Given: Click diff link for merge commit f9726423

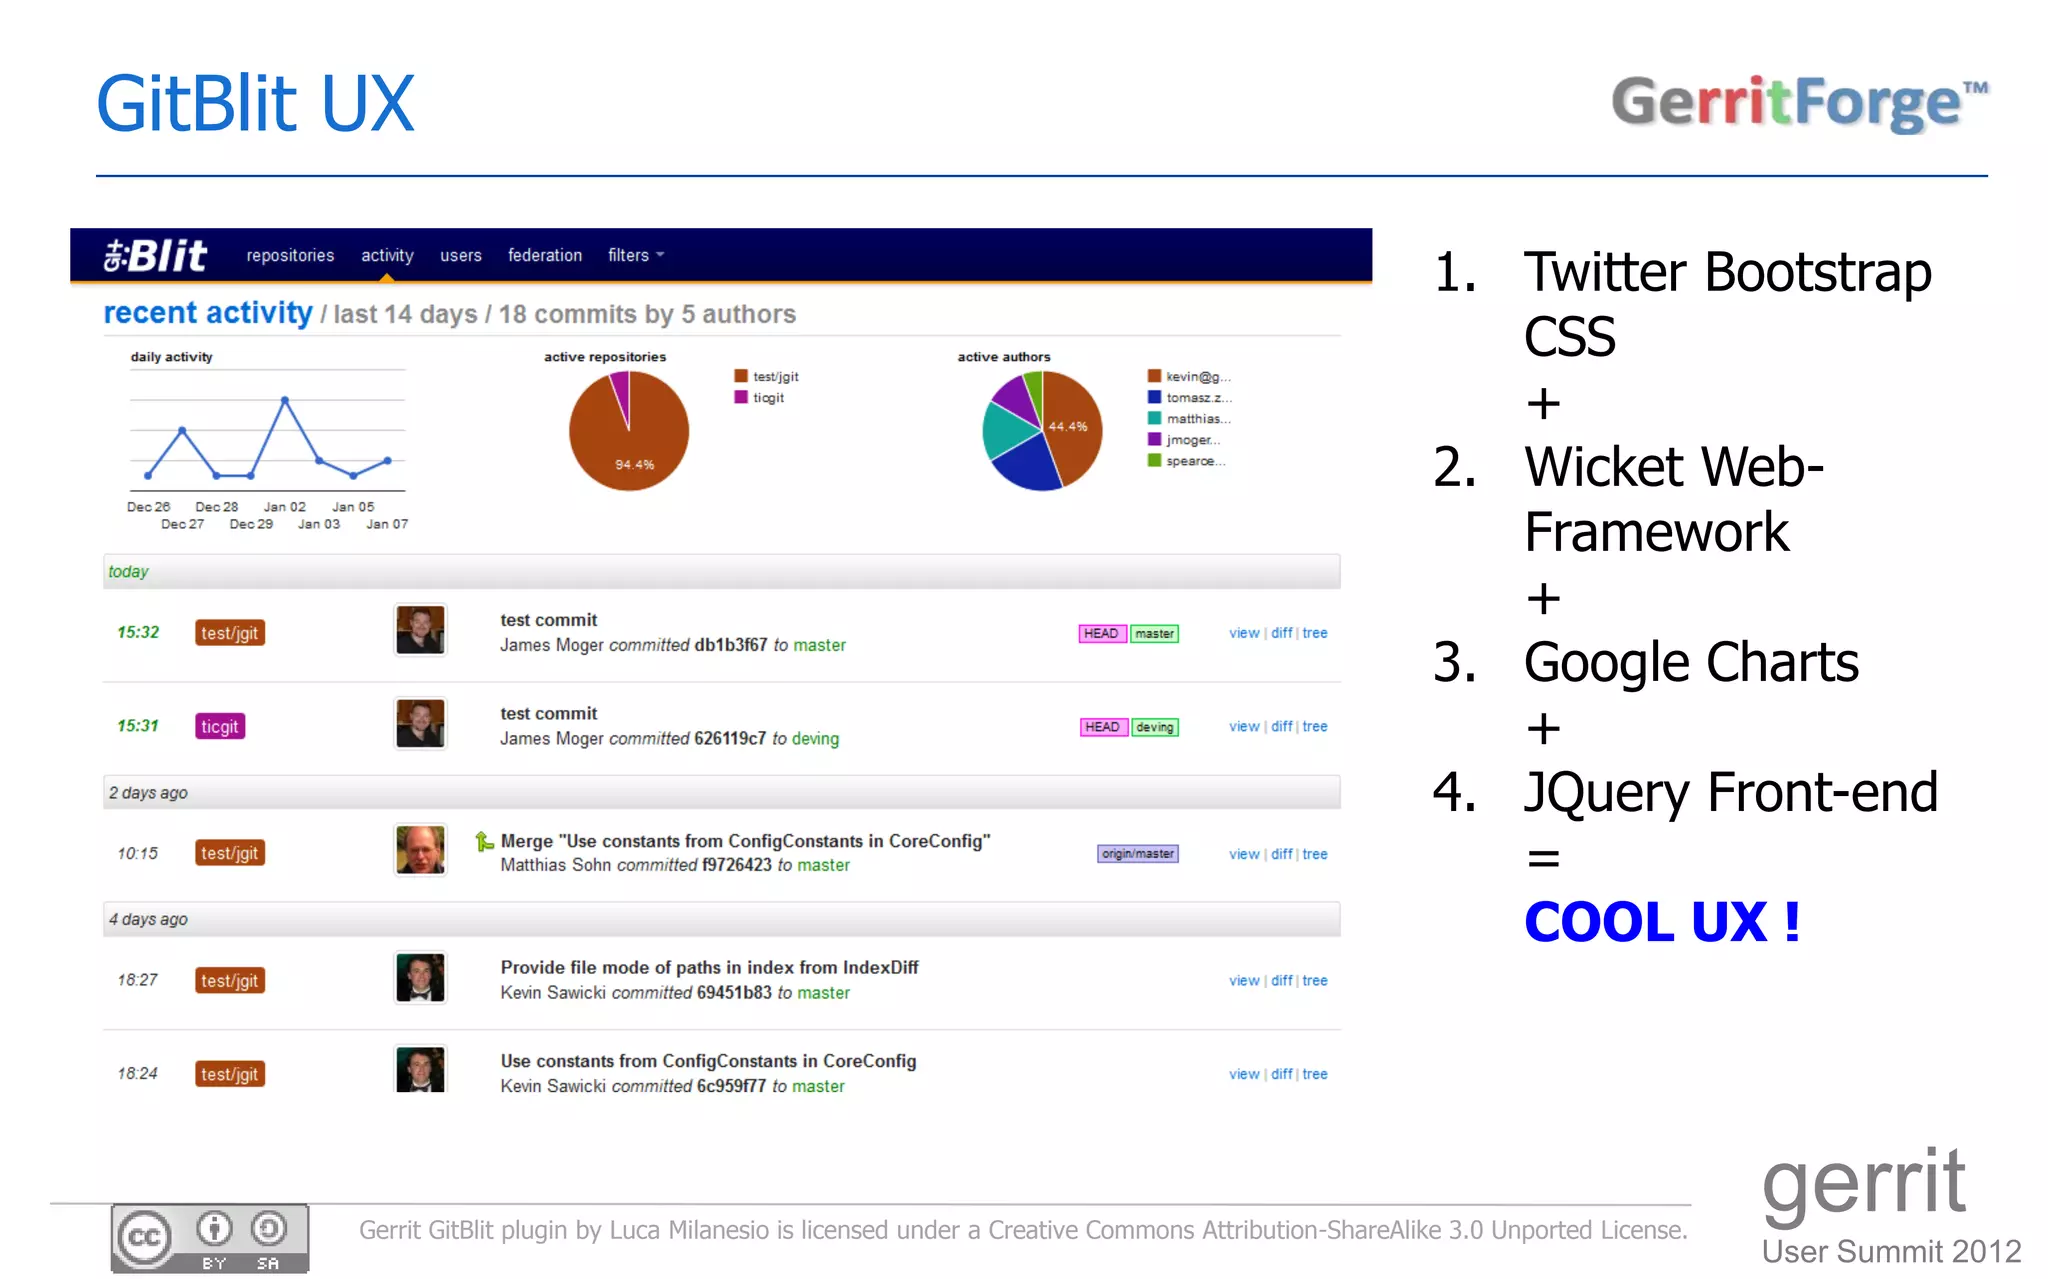Looking at the screenshot, I should [1282, 854].
